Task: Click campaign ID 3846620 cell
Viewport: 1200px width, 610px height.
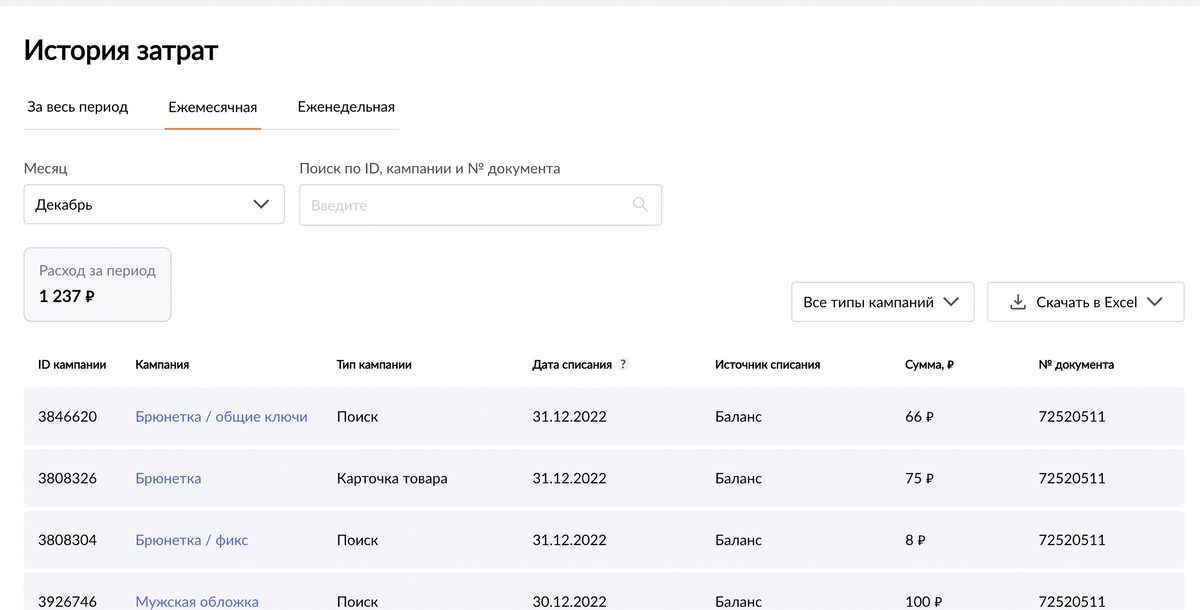Action: coord(67,417)
